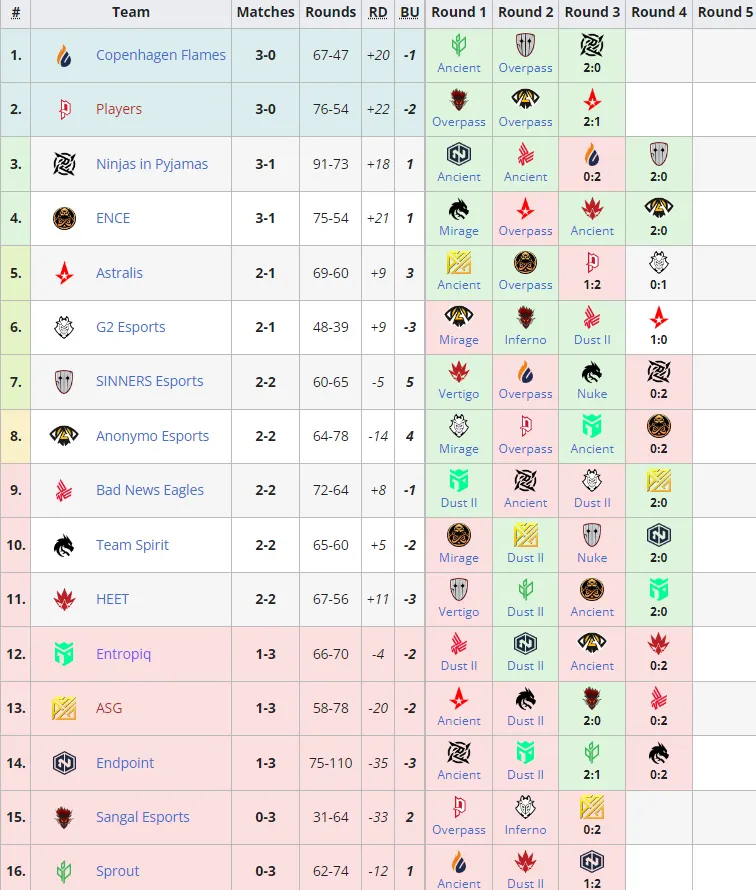Viewport: 756px width, 890px height.
Task: Click G2 opponent icon in Astralis Round 4
Action: click(658, 262)
